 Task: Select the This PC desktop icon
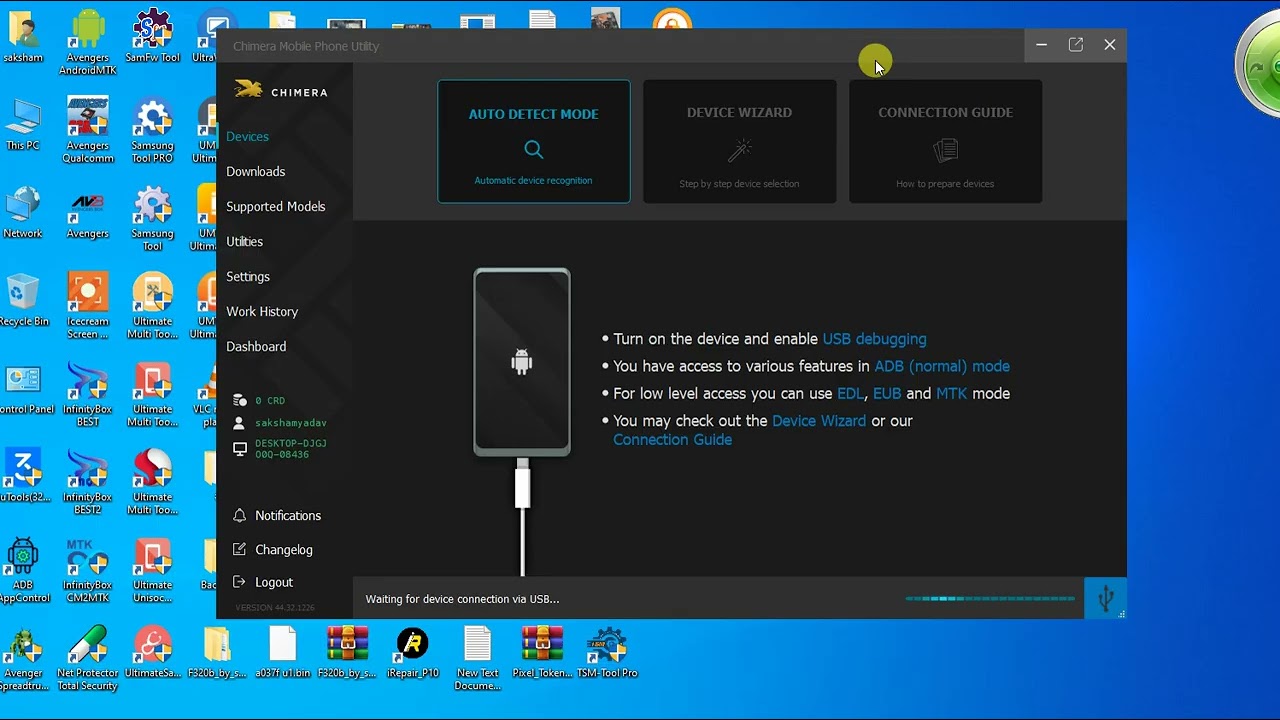pyautogui.click(x=22, y=125)
